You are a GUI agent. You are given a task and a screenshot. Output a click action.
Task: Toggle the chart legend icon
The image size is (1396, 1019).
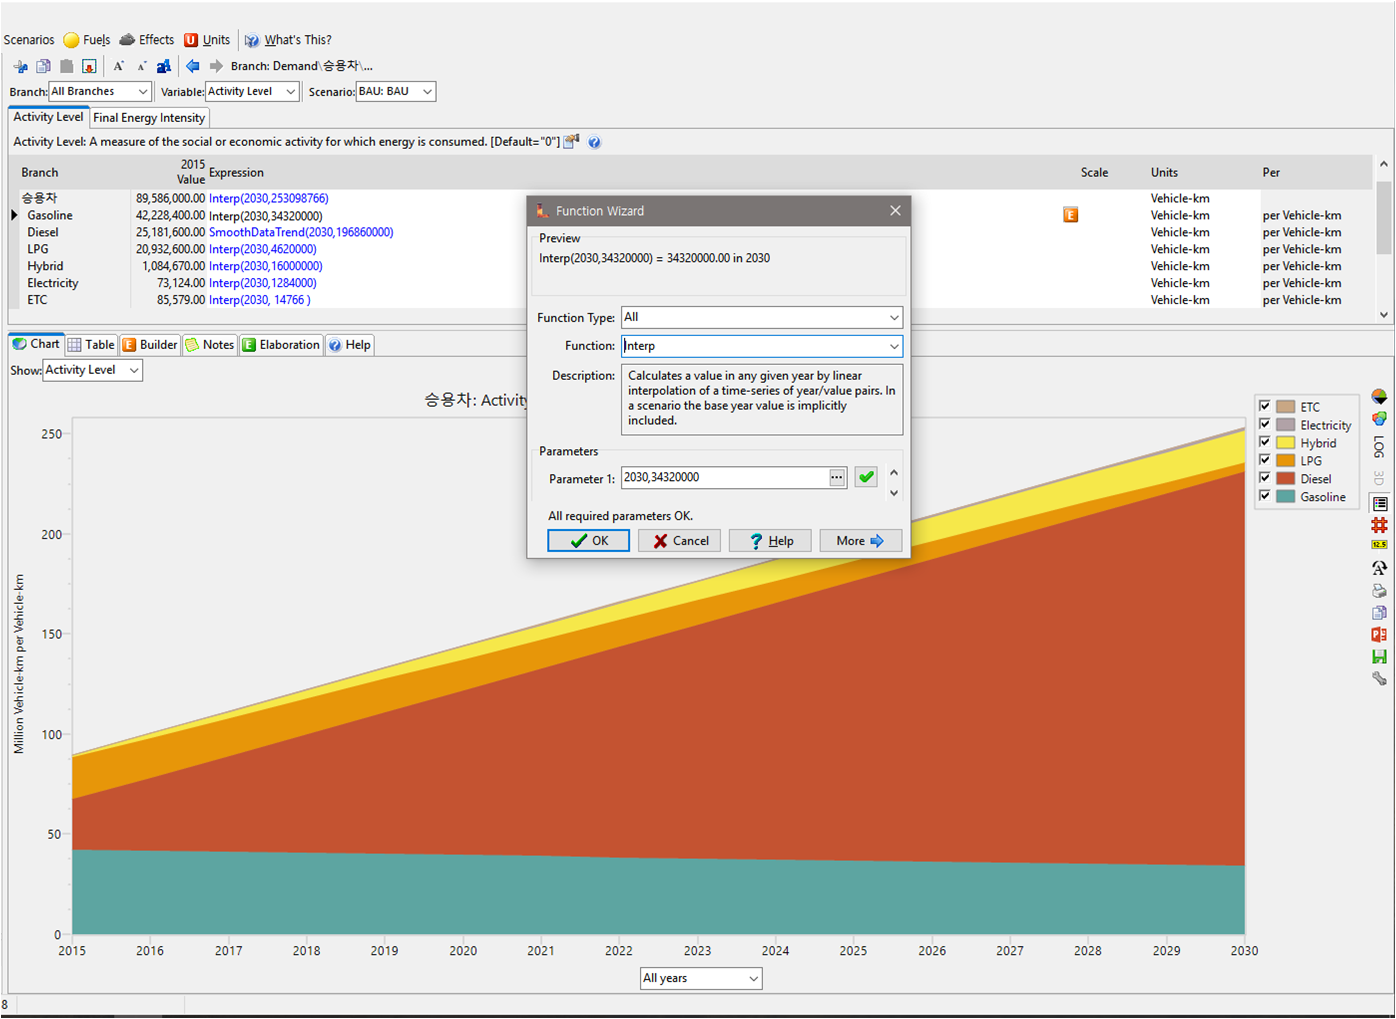[1380, 504]
